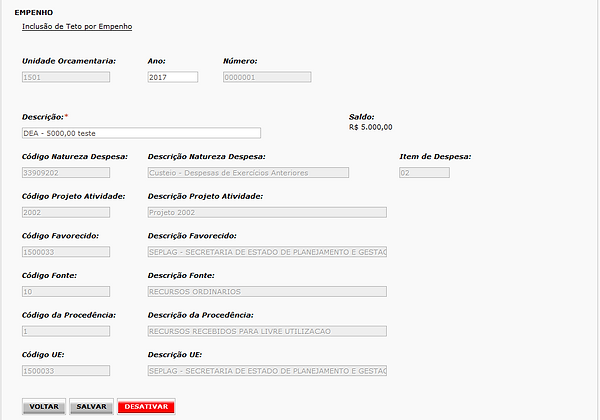Image resolution: width=600 pixels, height=420 pixels.
Task: Click the Item de Despesa field 02
Action: [424, 173]
